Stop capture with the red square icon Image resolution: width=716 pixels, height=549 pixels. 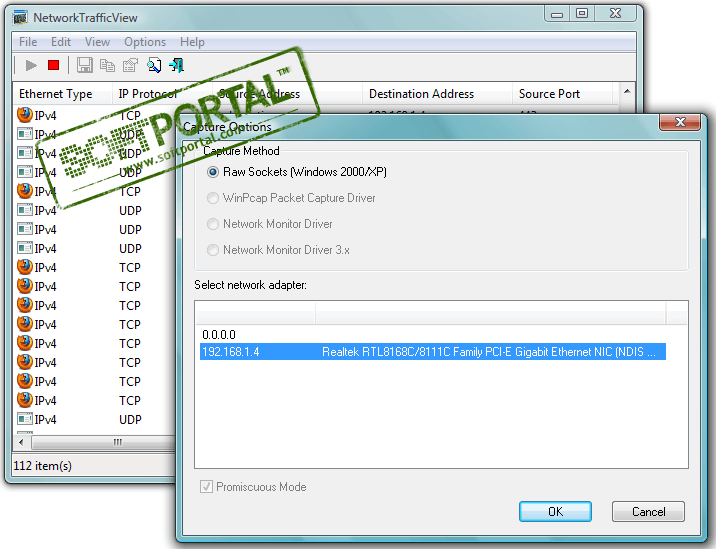[53, 65]
